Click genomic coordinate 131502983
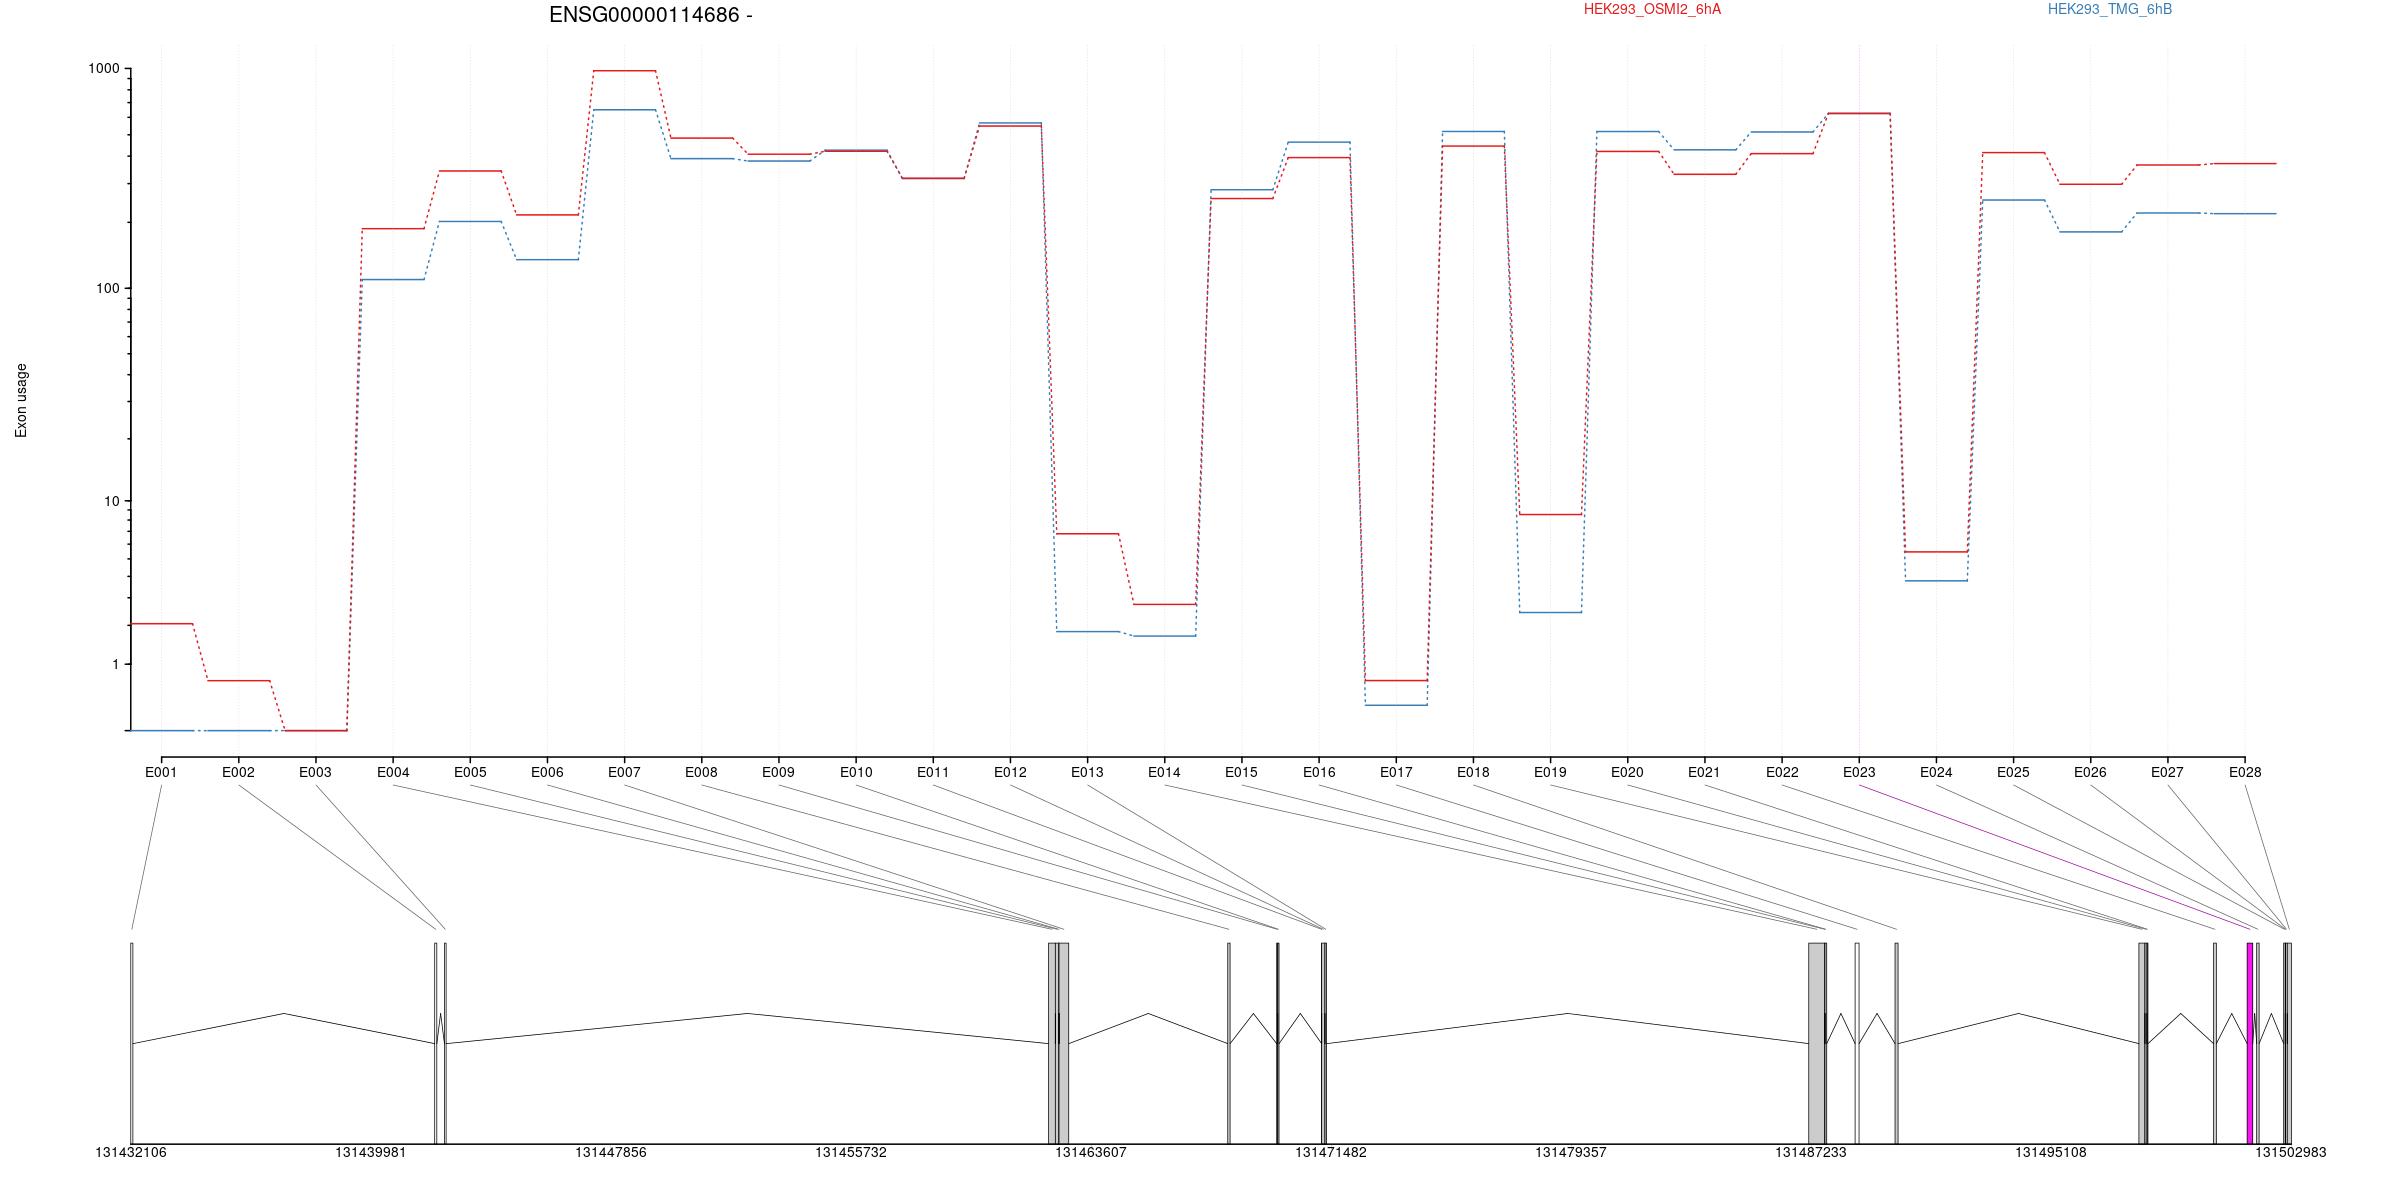 (x=2291, y=1153)
